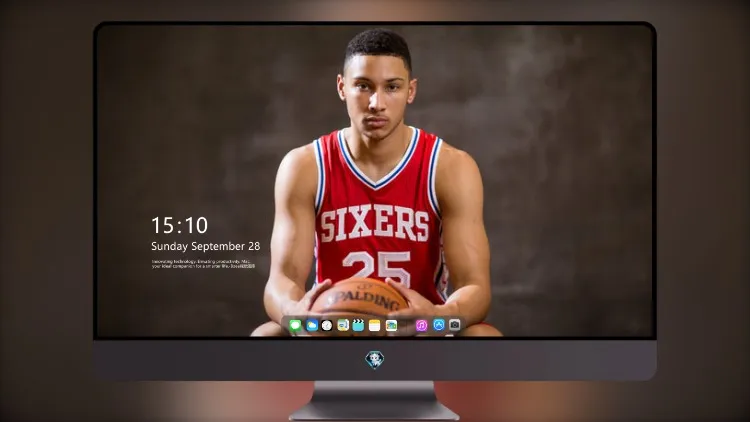Click the 15:10 clock widget
Image resolution: width=750 pixels, height=422 pixels.
tap(179, 225)
